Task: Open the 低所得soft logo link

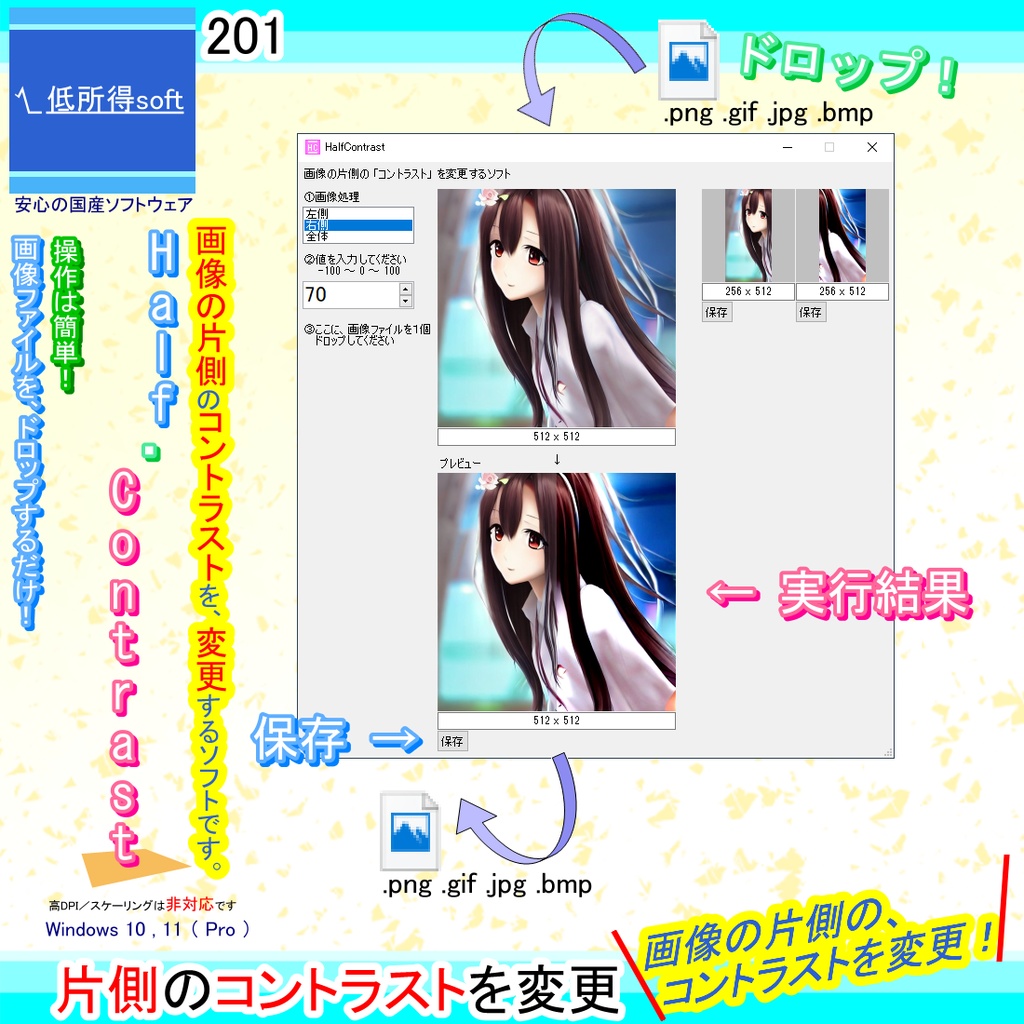Action: pyautogui.click(x=103, y=101)
